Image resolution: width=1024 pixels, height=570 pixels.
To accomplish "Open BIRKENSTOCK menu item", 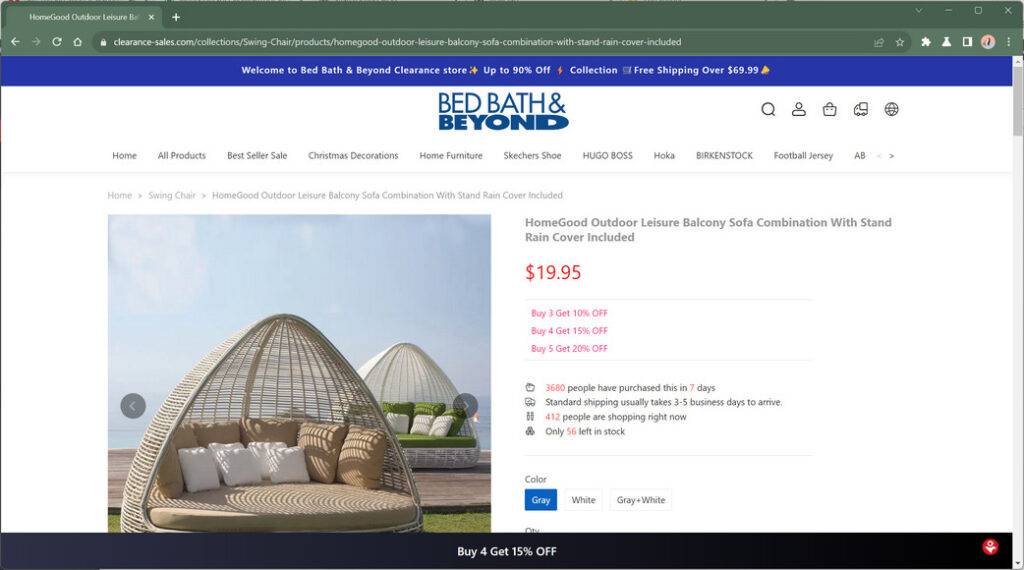I will coord(724,155).
